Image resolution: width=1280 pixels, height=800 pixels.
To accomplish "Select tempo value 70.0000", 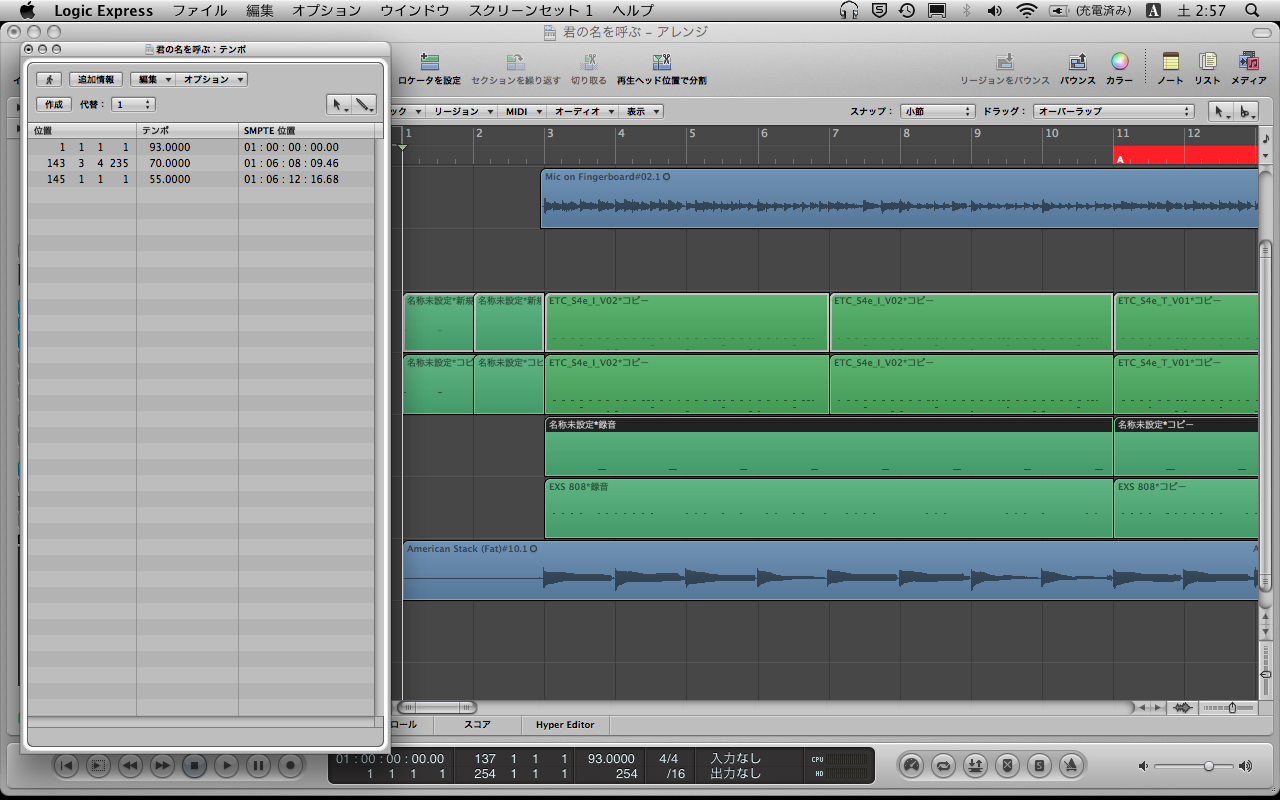I will coord(169,163).
